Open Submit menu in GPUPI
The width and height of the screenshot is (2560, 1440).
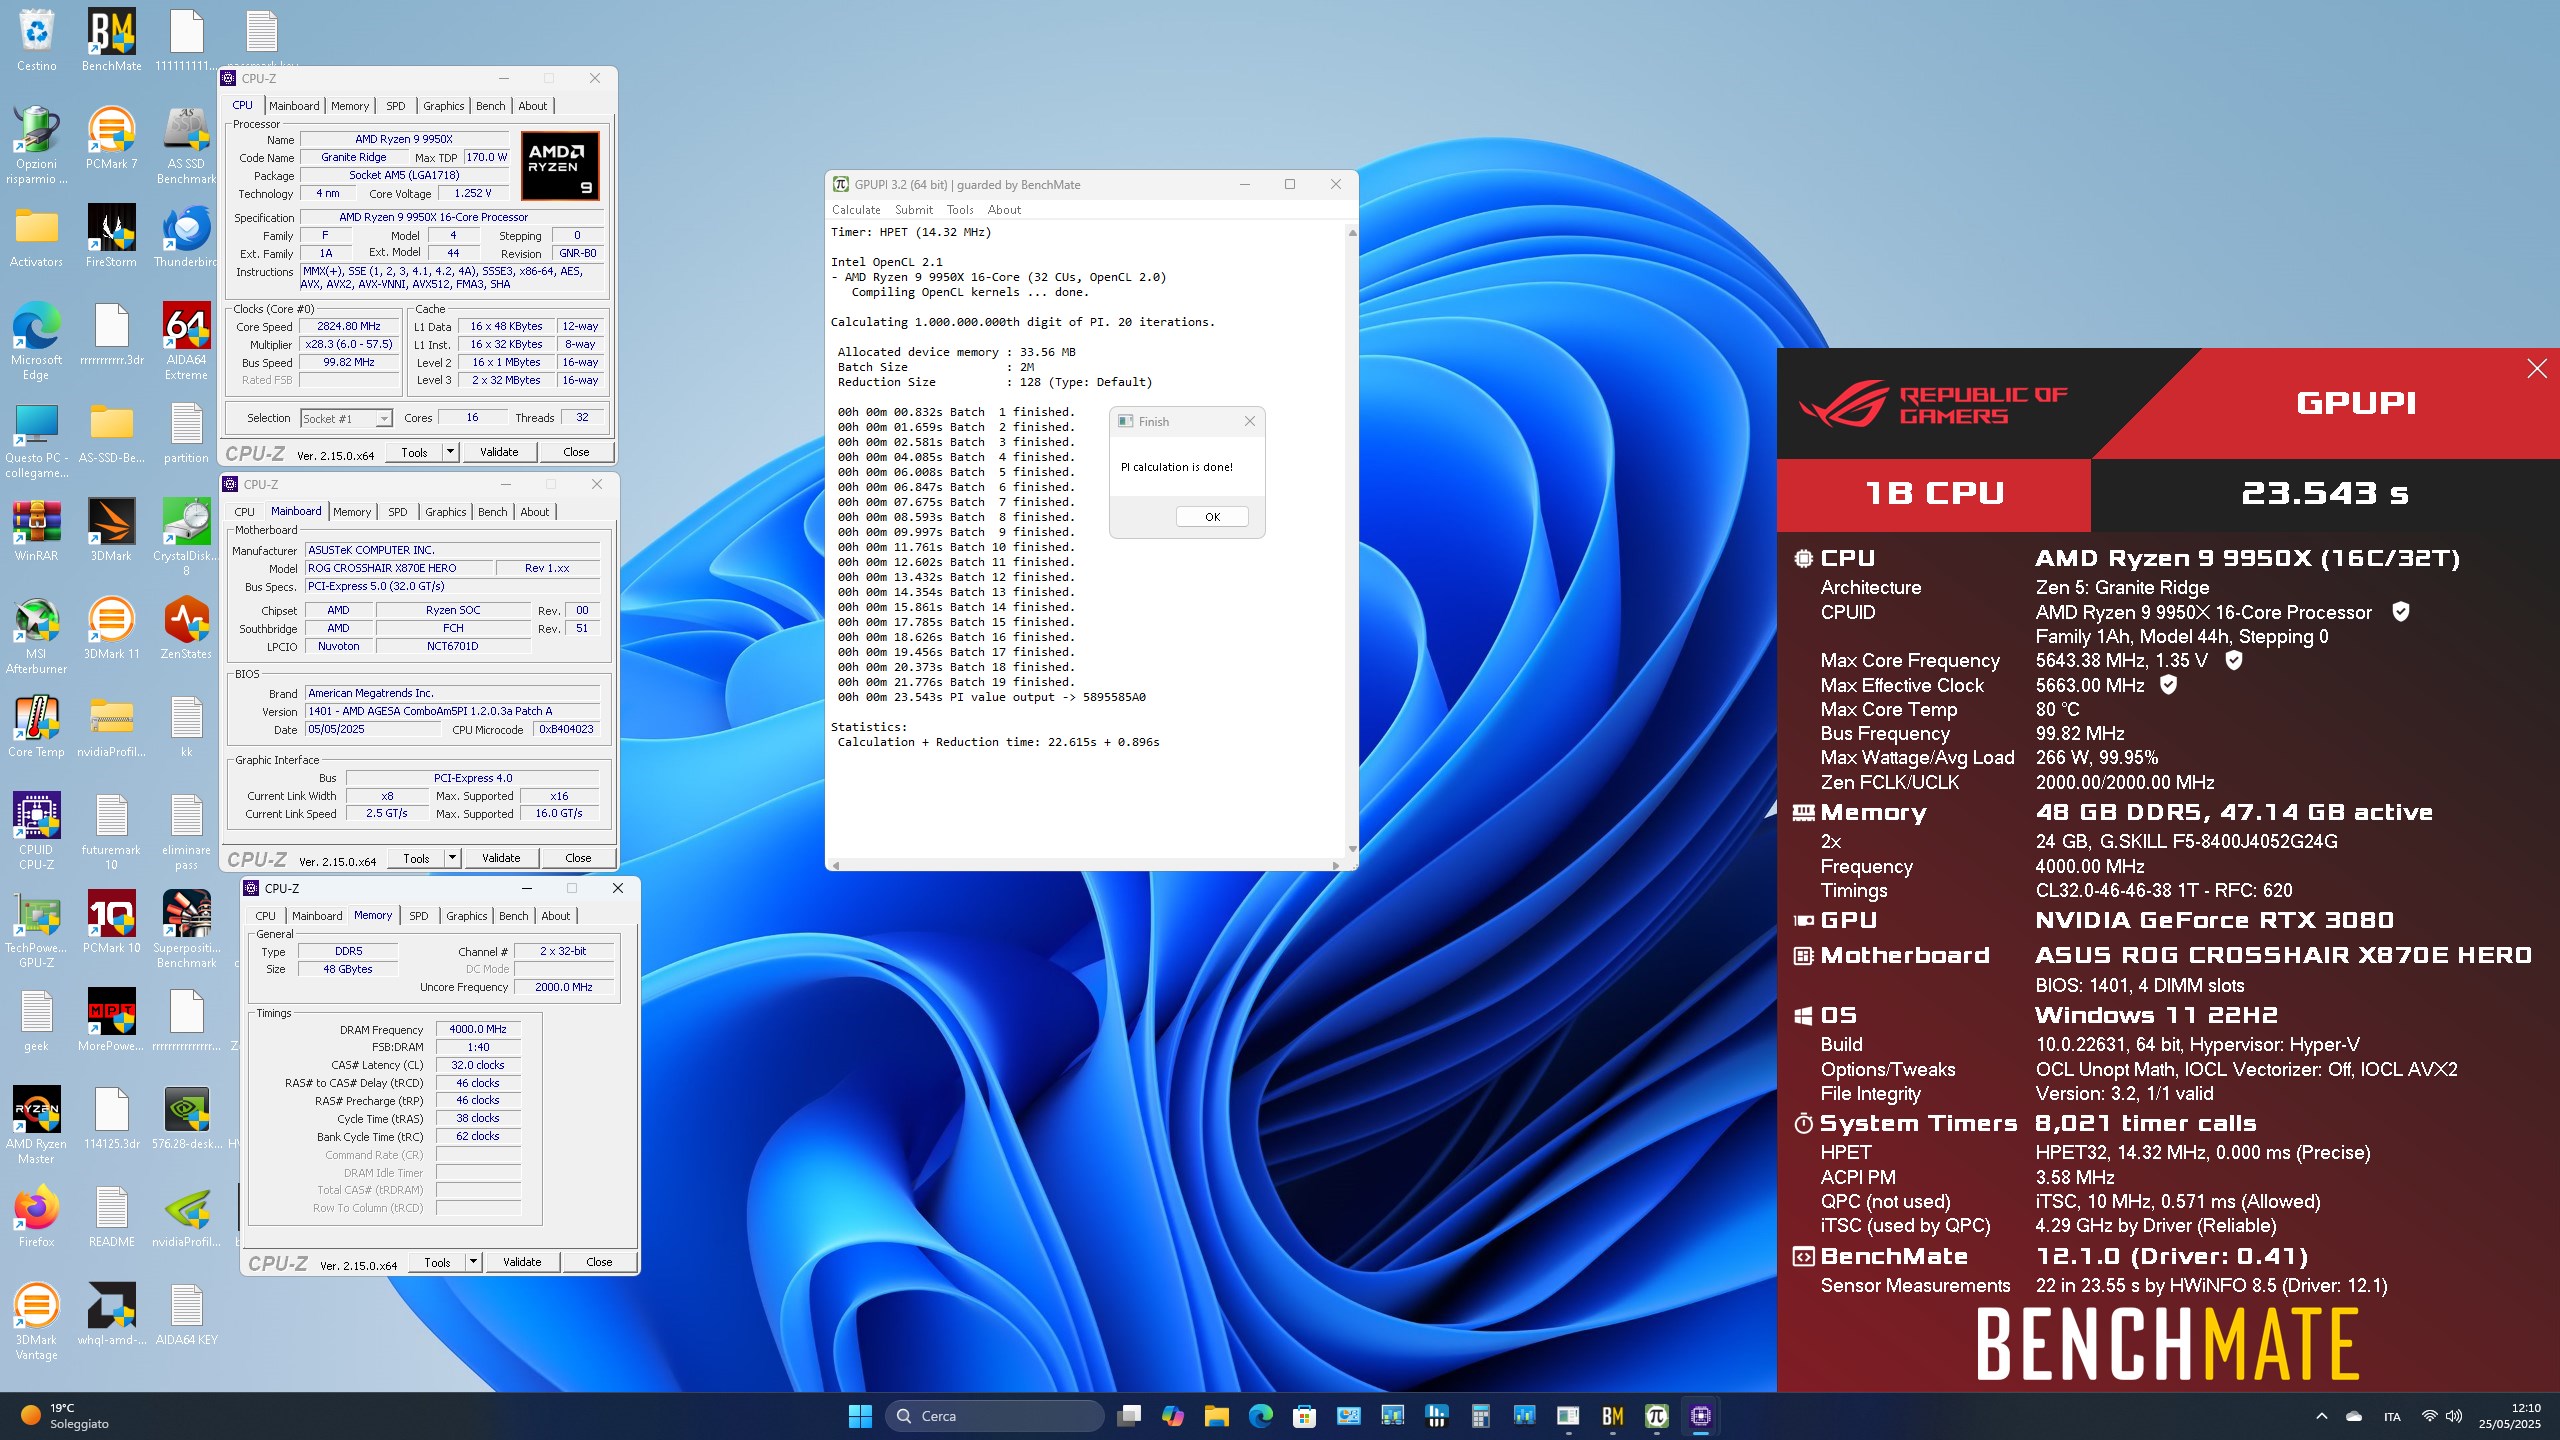pyautogui.click(x=914, y=210)
